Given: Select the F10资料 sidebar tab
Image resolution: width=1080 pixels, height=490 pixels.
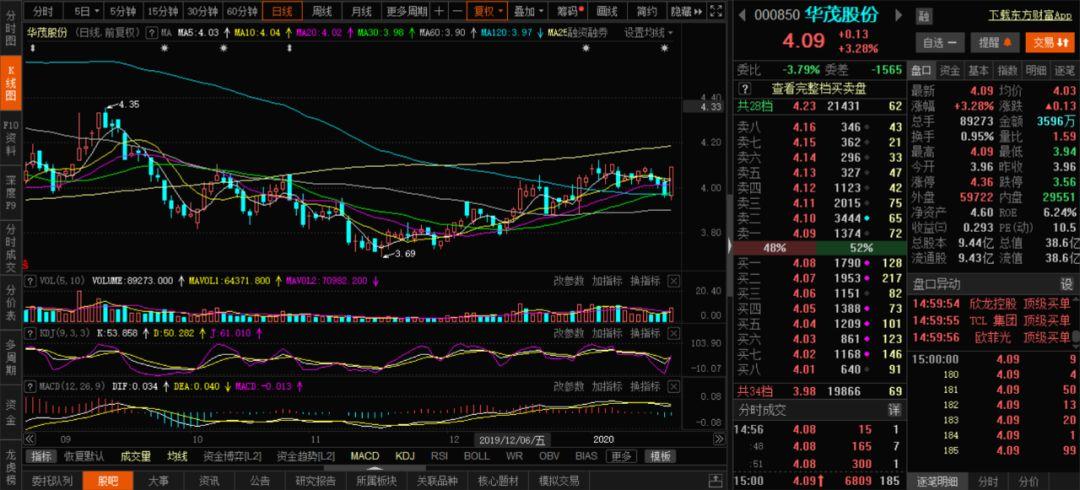Looking at the screenshot, I should coord(10,137).
